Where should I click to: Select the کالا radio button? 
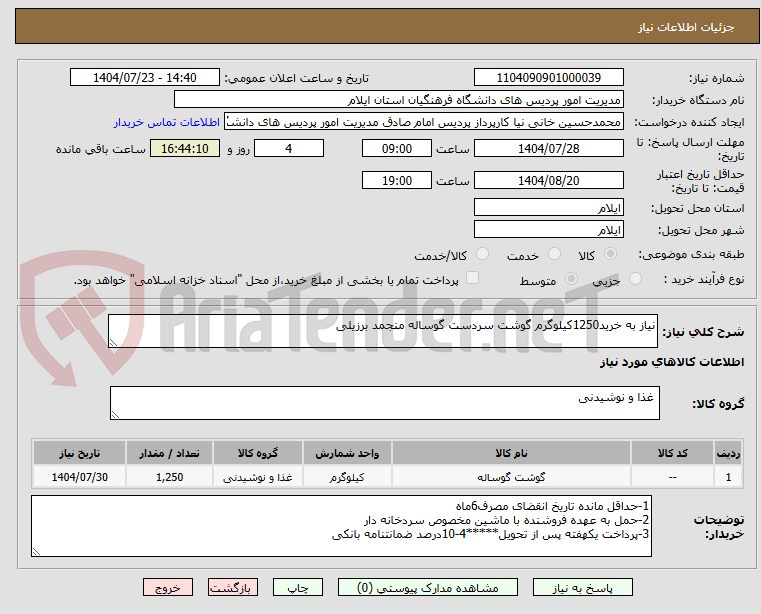611,254
